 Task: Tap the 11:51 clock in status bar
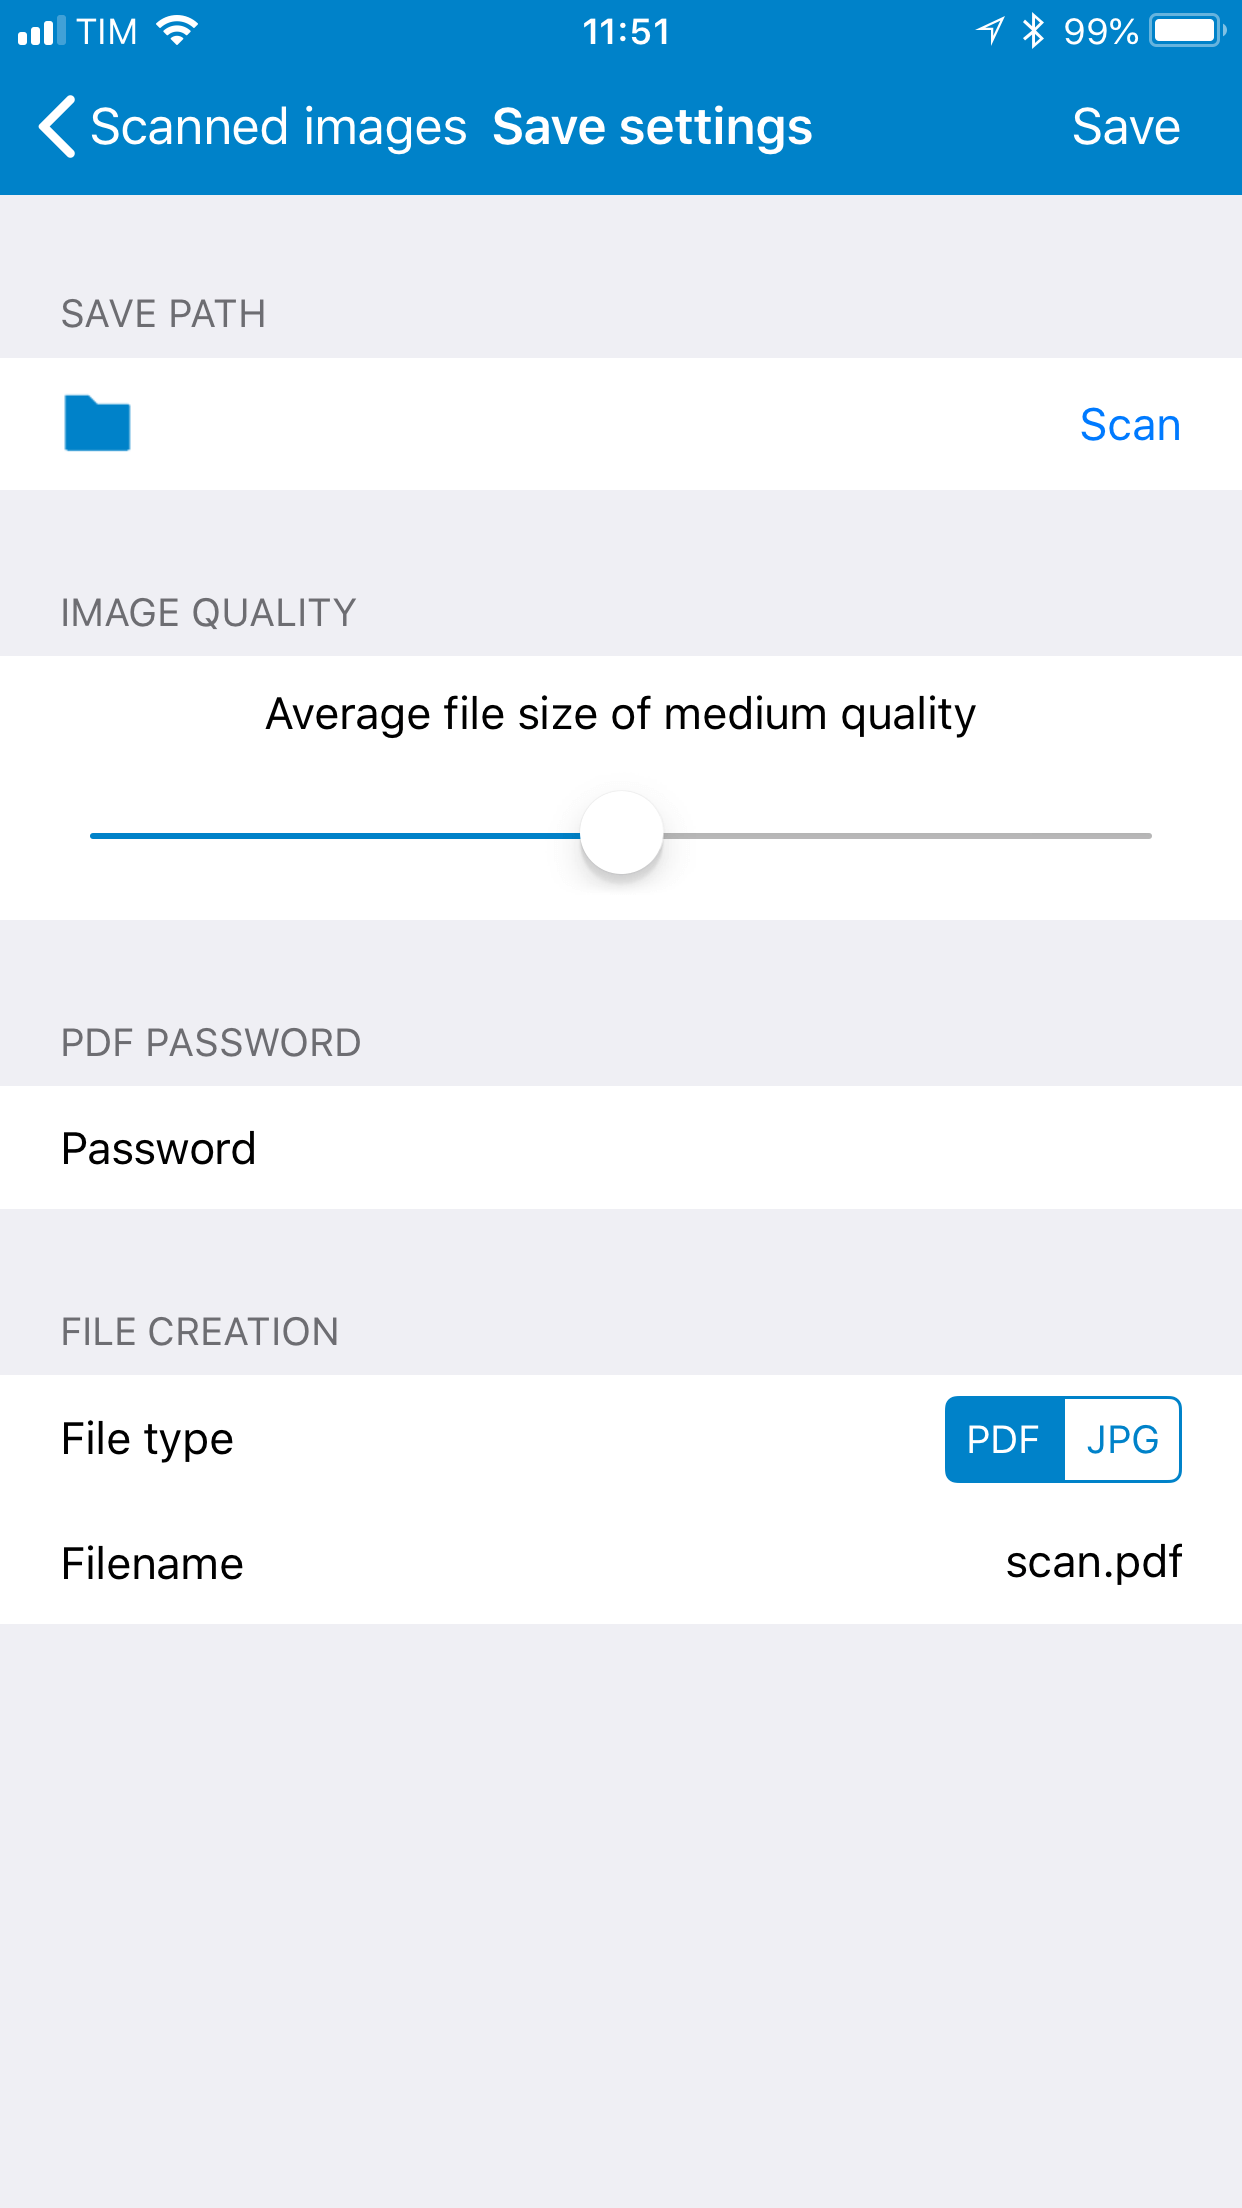tap(626, 31)
